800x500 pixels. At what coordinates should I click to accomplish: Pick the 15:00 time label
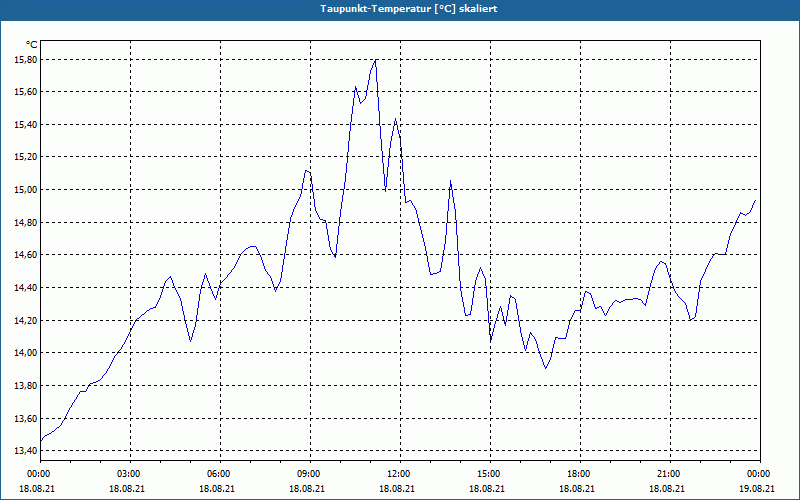pyautogui.click(x=487, y=474)
